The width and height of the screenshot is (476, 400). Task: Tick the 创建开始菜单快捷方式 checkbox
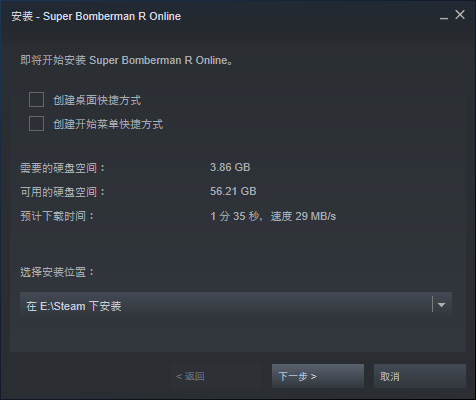[36, 124]
